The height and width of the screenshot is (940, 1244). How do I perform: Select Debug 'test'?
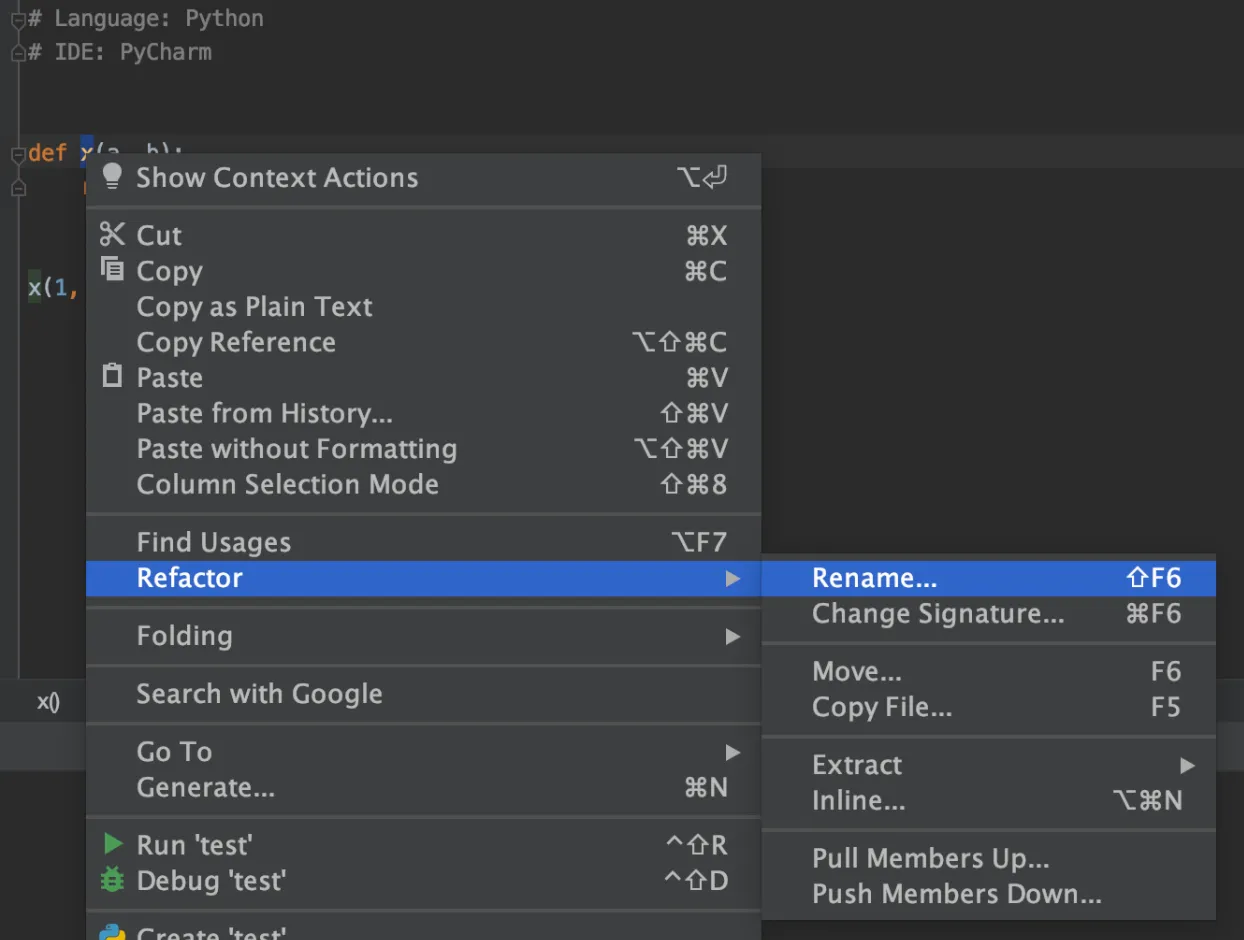tap(424, 880)
